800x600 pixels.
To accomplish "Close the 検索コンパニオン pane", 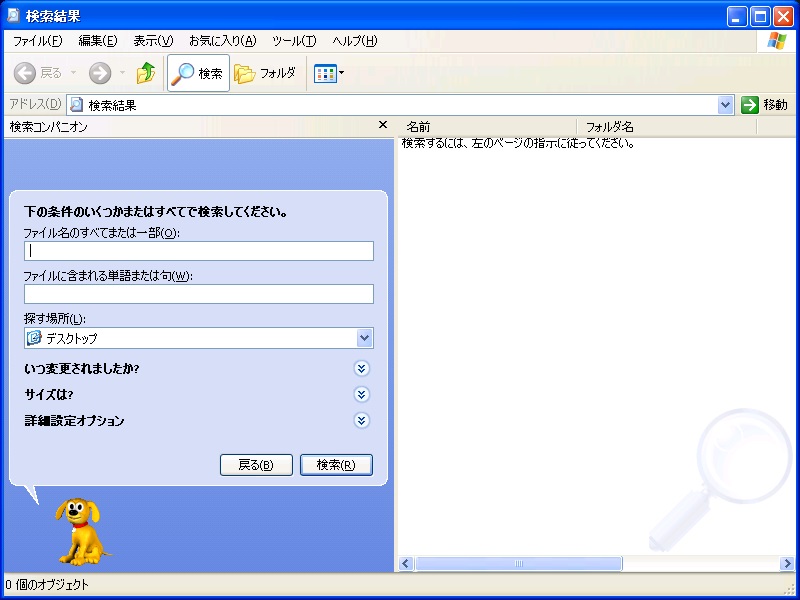I will pos(382,126).
